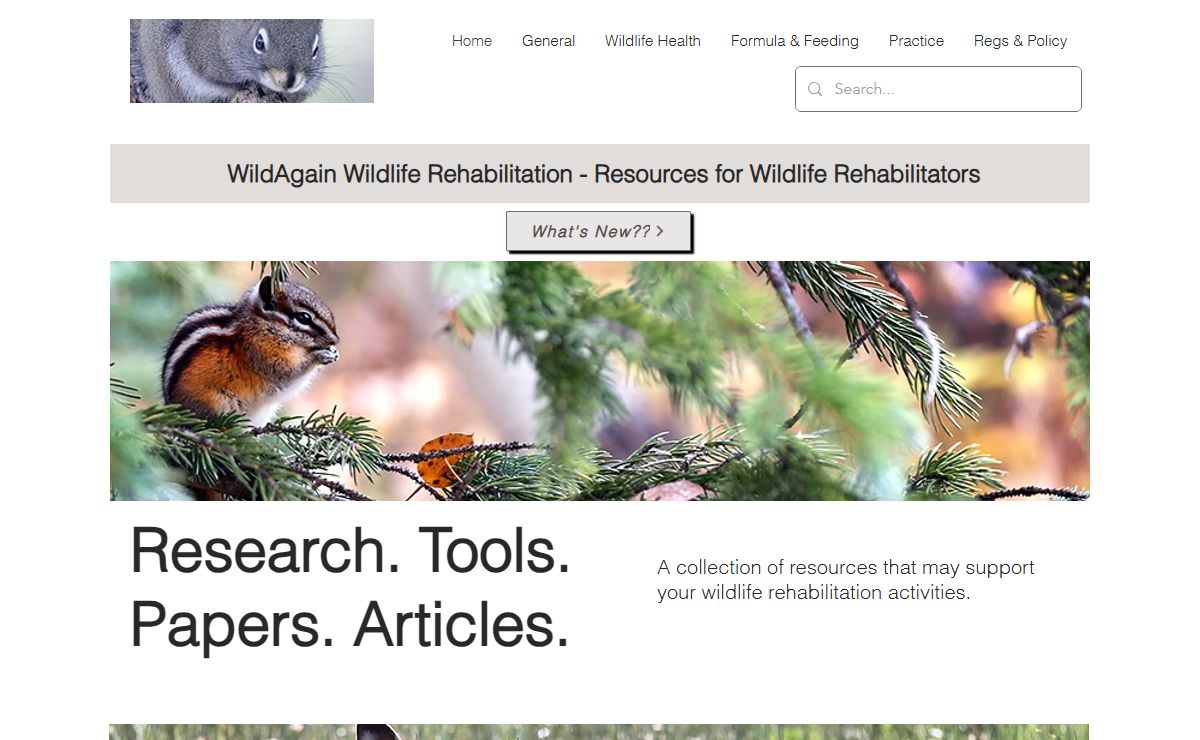Click the magnifying glass search icon
The width and height of the screenshot is (1200, 740).
(x=815, y=89)
